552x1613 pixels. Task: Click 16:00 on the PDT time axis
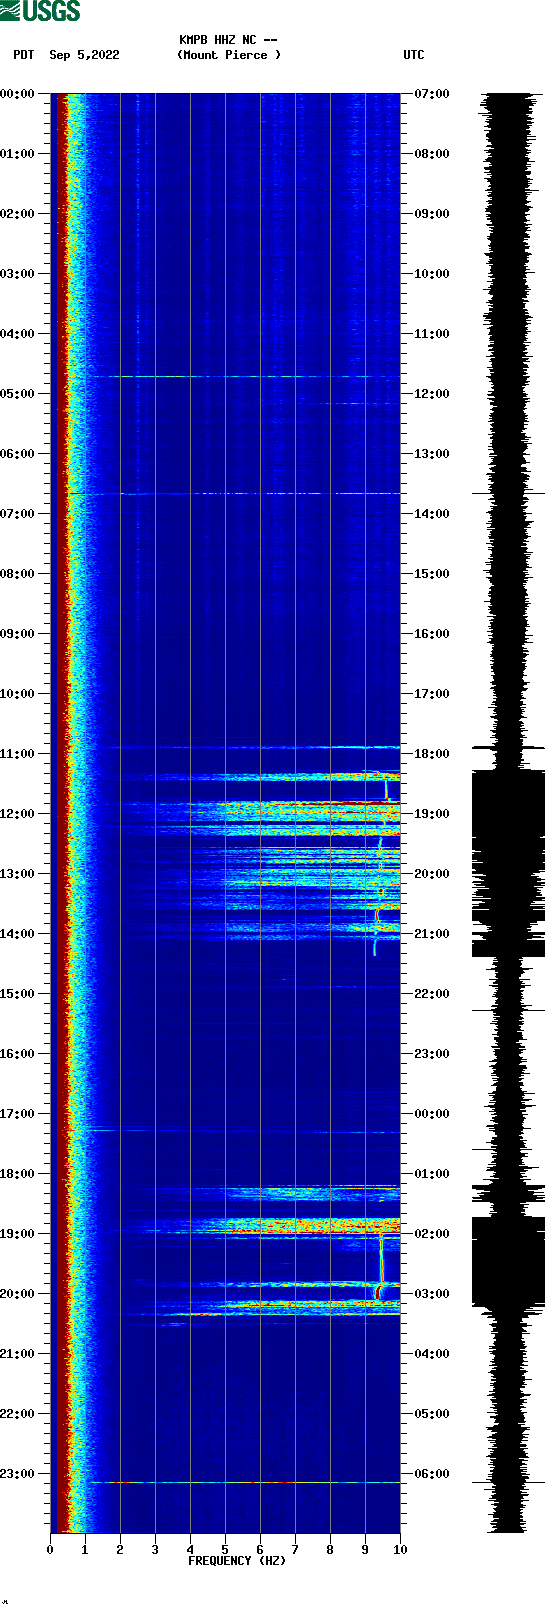(x=18, y=1054)
